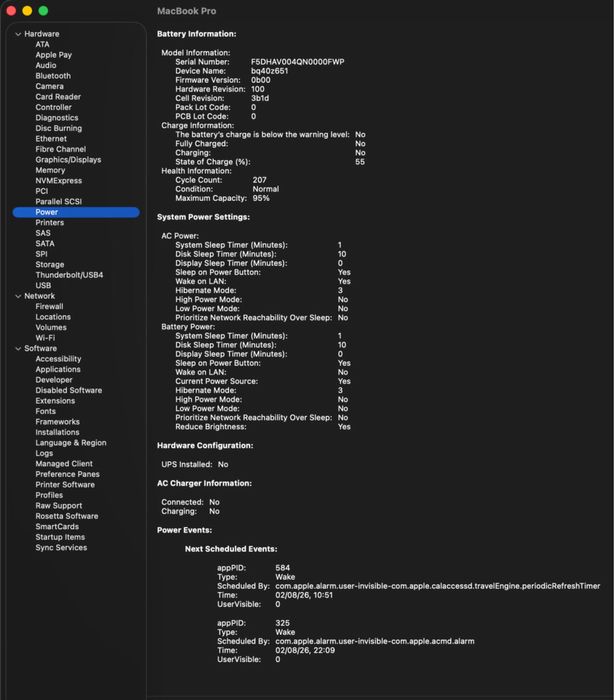Viewport: 614px width, 700px height.
Task: Open Accessibility under Software
Action: tap(58, 359)
